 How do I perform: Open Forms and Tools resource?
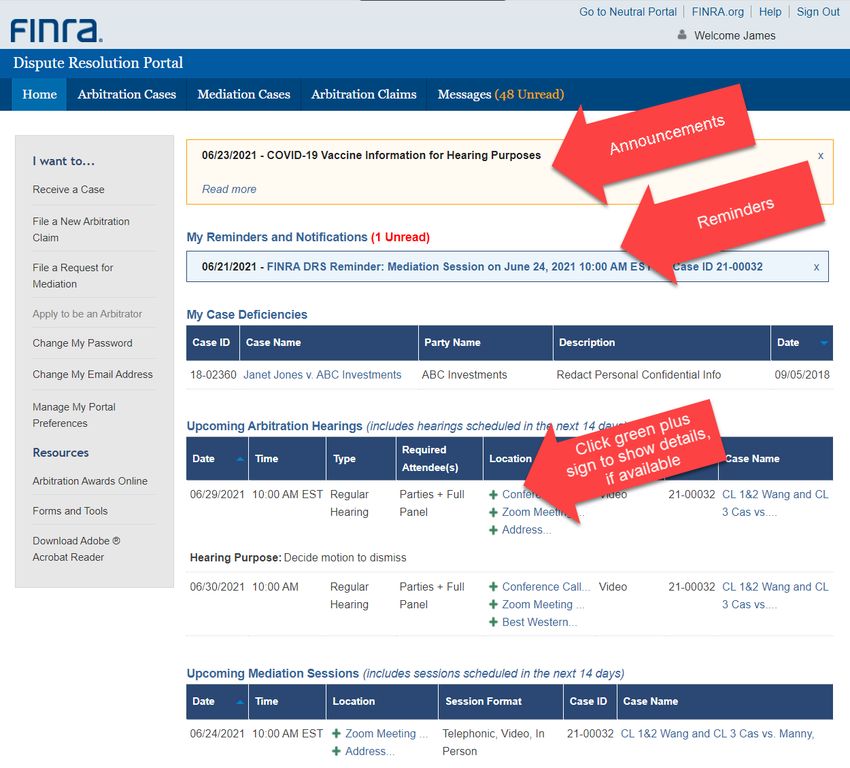pyautogui.click(x=70, y=511)
